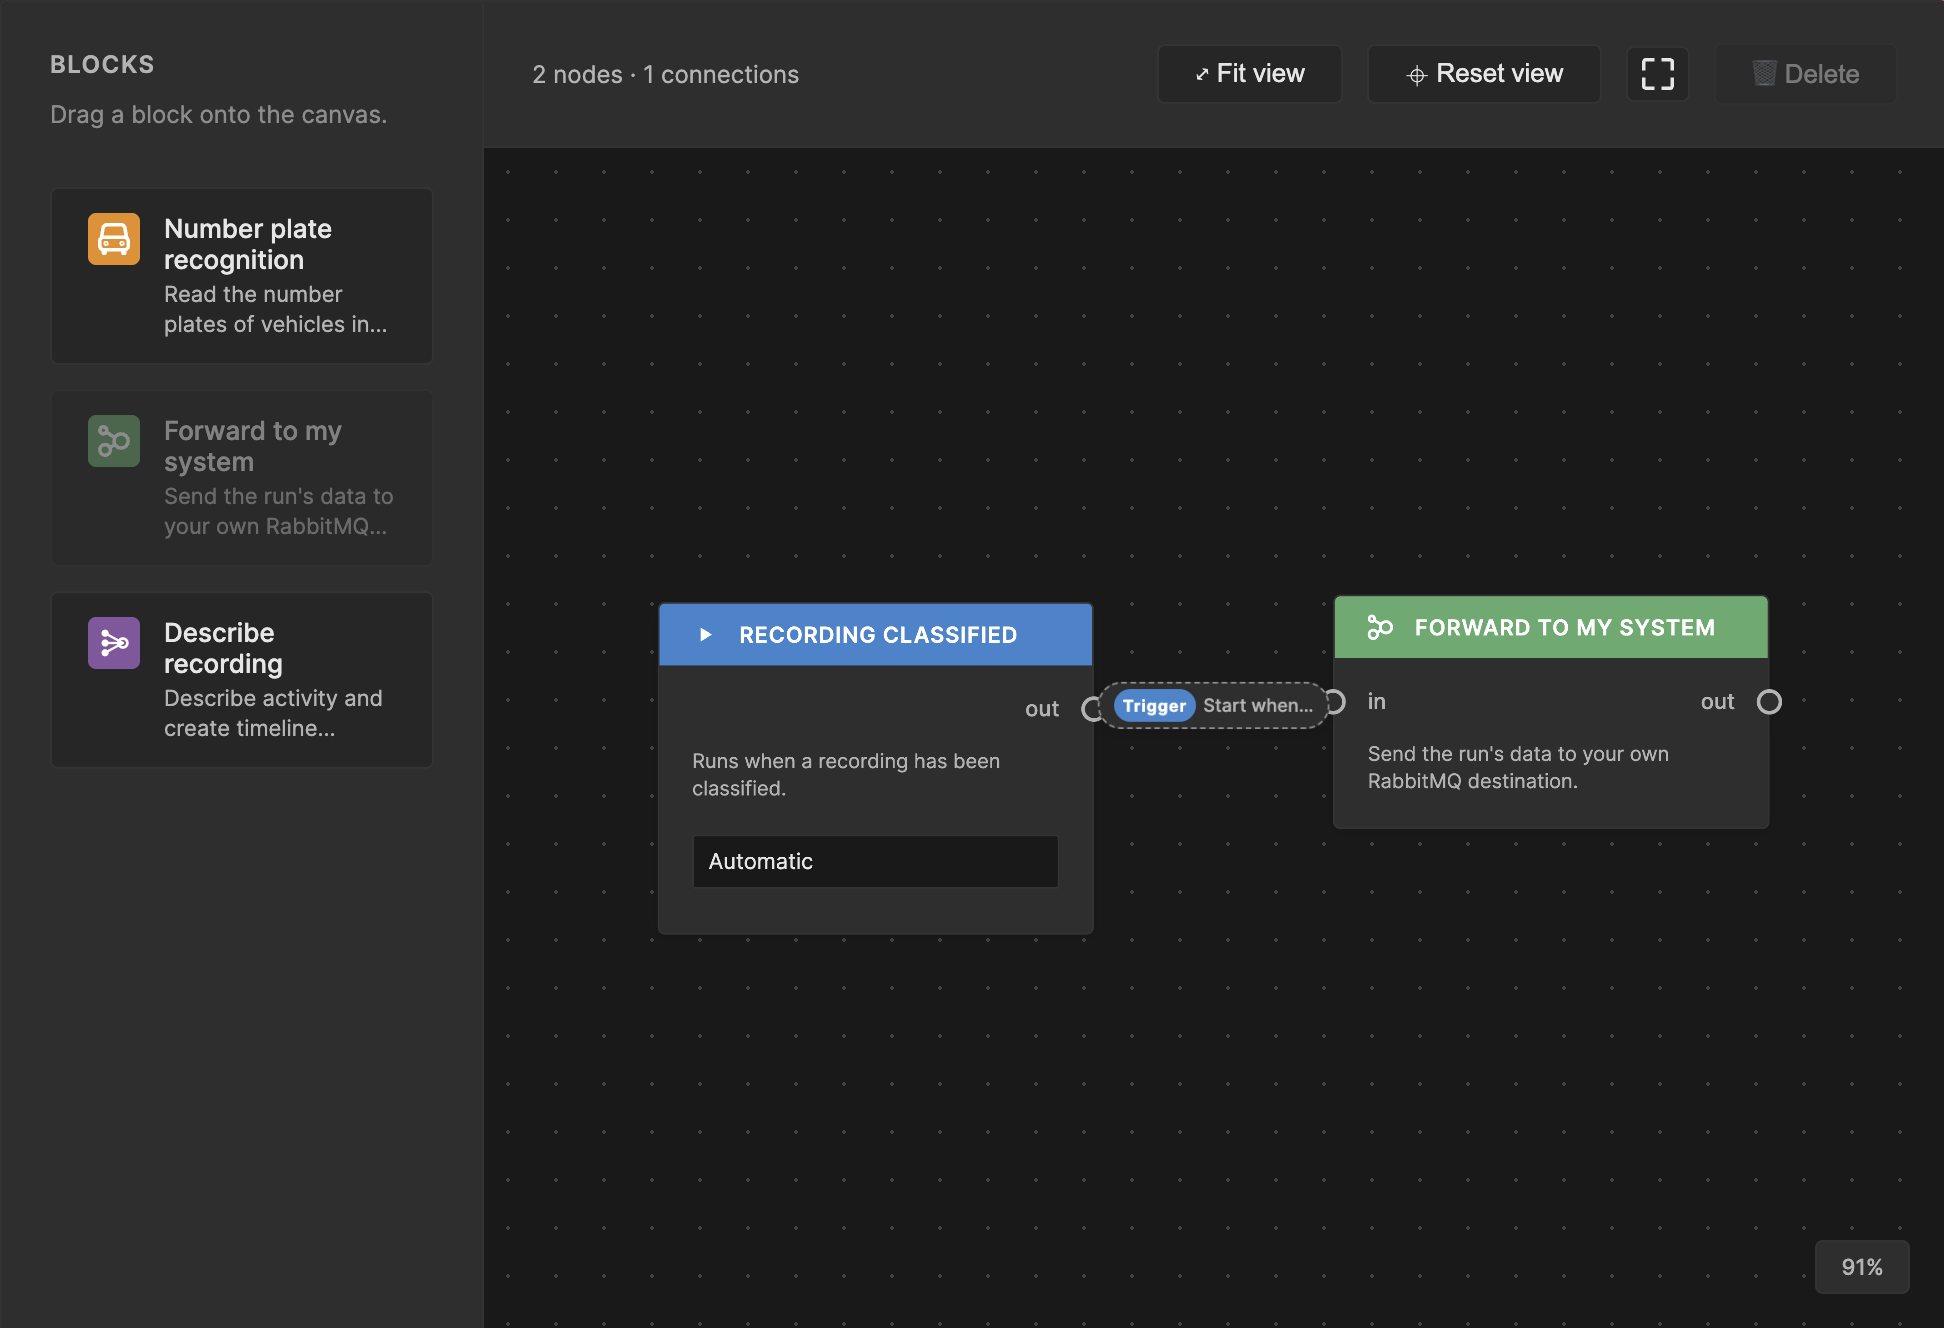Select the Forward to my system block title

pos(253,446)
